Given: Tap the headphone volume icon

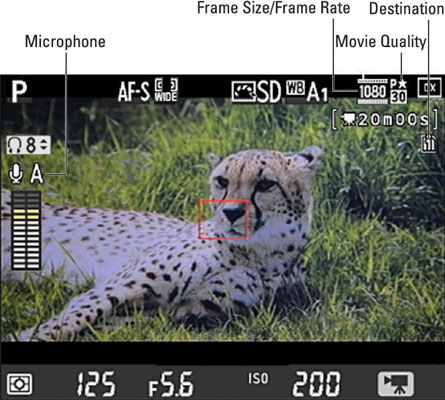Looking at the screenshot, I should [14, 145].
